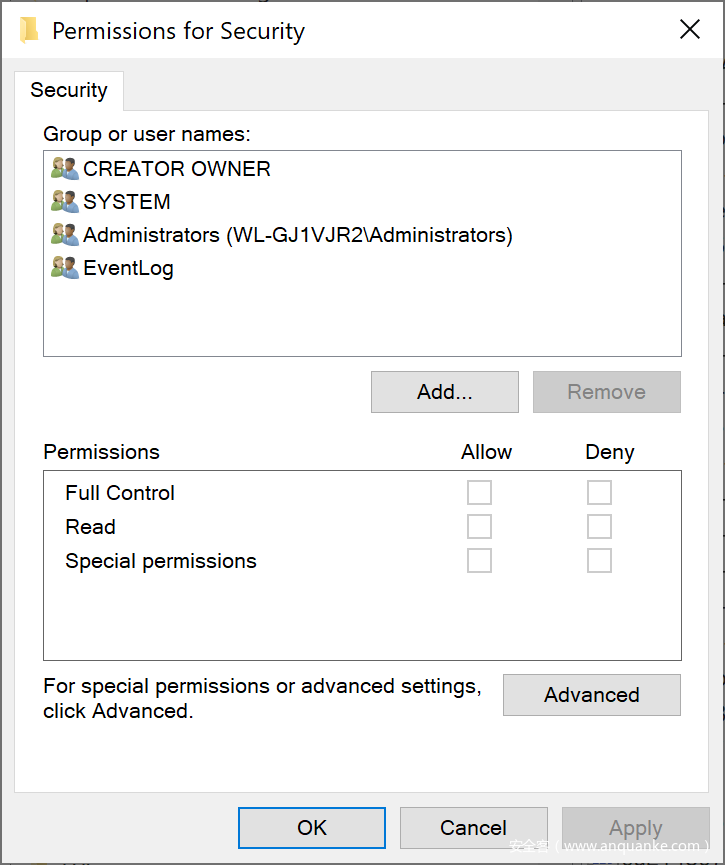The image size is (725, 865).
Task: Confirm with the OK button
Action: pyautogui.click(x=312, y=827)
